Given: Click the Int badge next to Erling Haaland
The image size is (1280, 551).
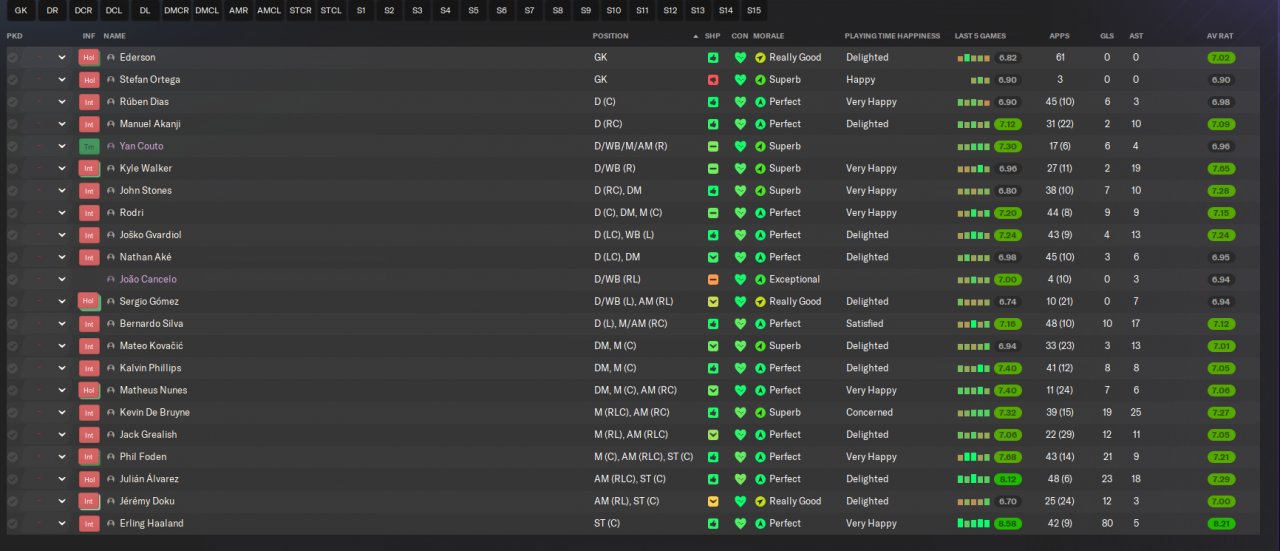Looking at the screenshot, I should coord(89,524).
